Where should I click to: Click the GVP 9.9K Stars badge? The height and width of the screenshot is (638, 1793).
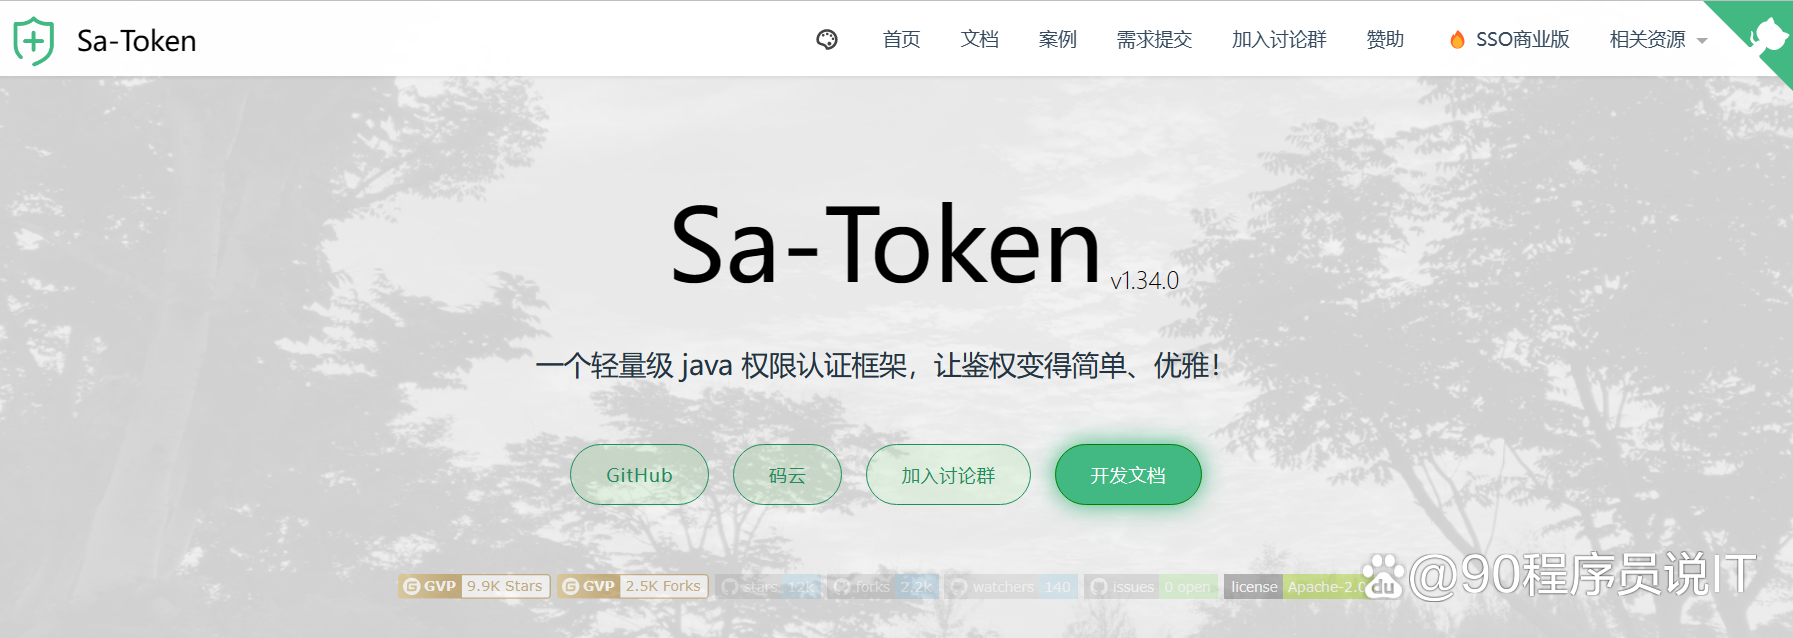click(474, 587)
